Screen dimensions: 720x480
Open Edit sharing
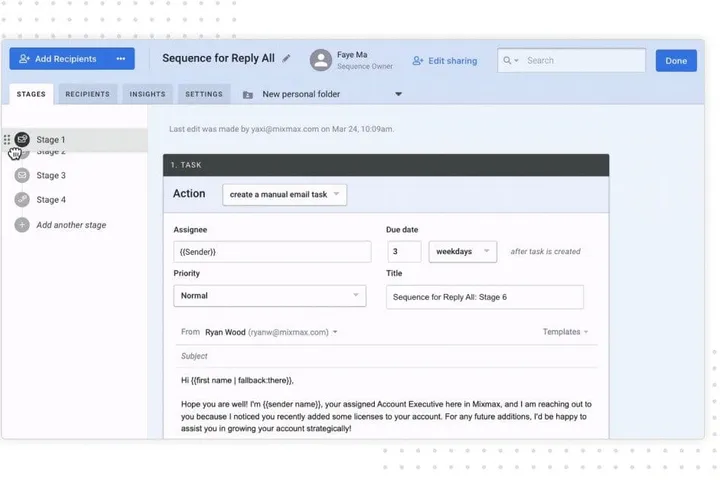pyautogui.click(x=444, y=61)
